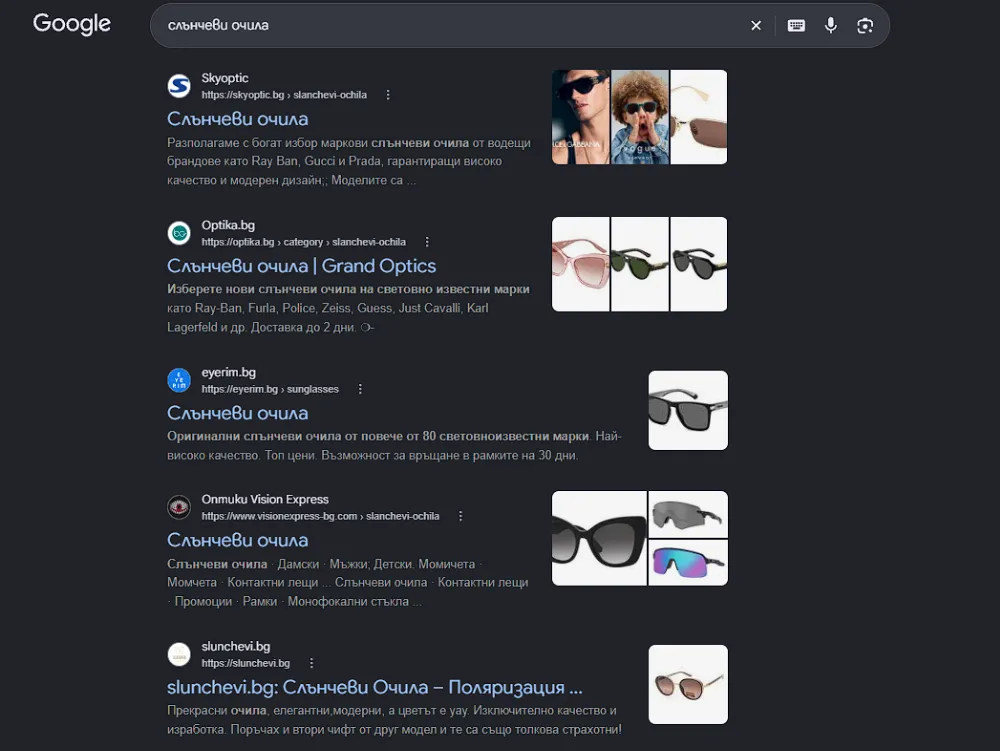Click the slunchevi.bg brown sunglasses thumbnail
This screenshot has height=751, width=1000.
click(x=688, y=685)
